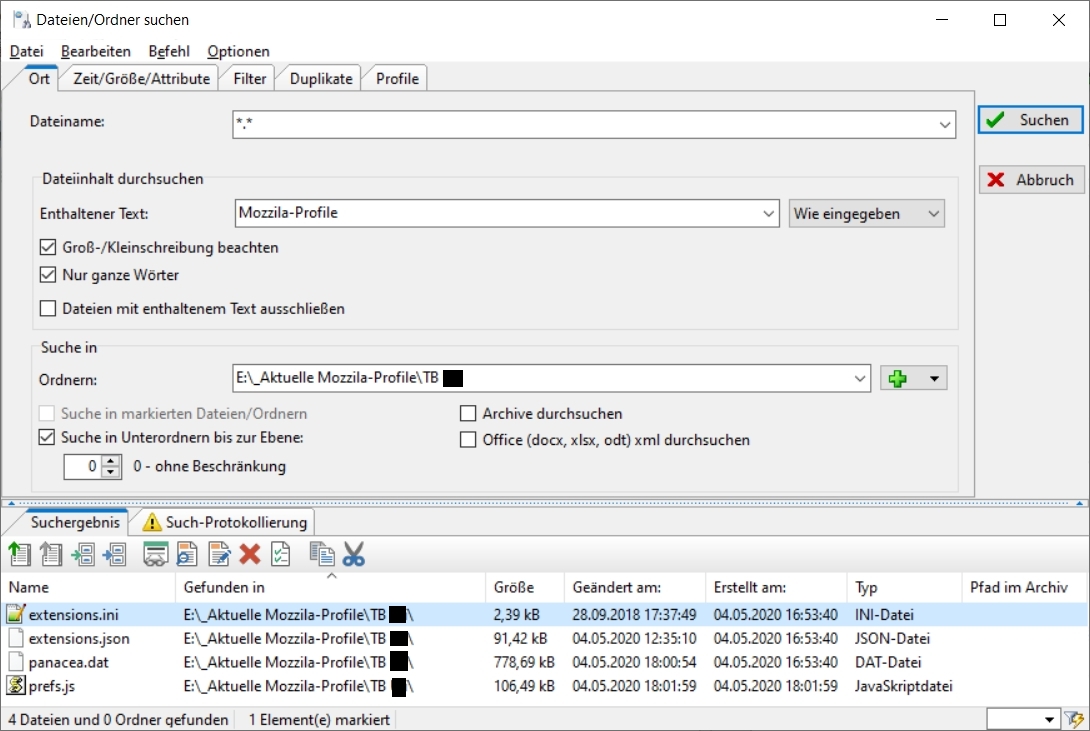Image resolution: width=1090 pixels, height=731 pixels.
Task: Click the red X delete icon in results toolbar
Action: [x=250, y=554]
